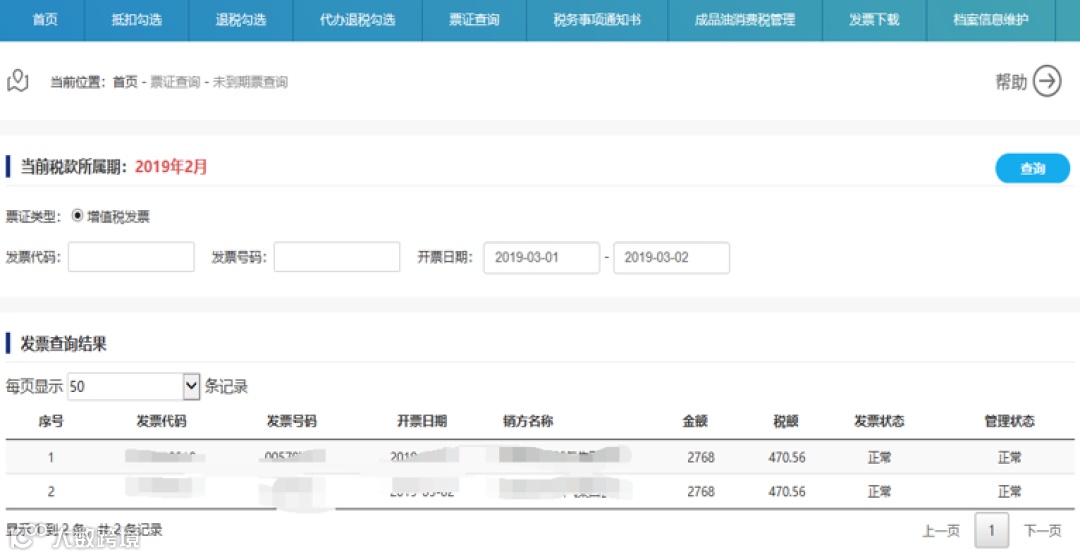Image resolution: width=1080 pixels, height=557 pixels.
Task: Click the 帮助 arrow circle icon
Action: point(1047,81)
